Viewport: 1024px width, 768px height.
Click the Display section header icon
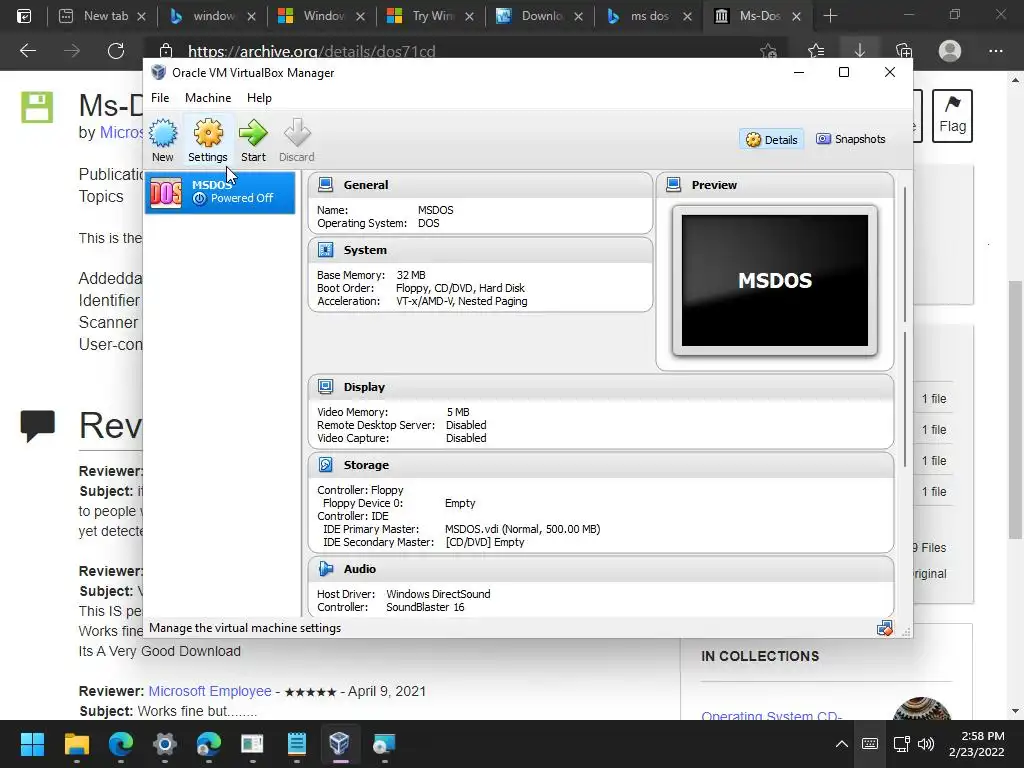(x=325, y=387)
